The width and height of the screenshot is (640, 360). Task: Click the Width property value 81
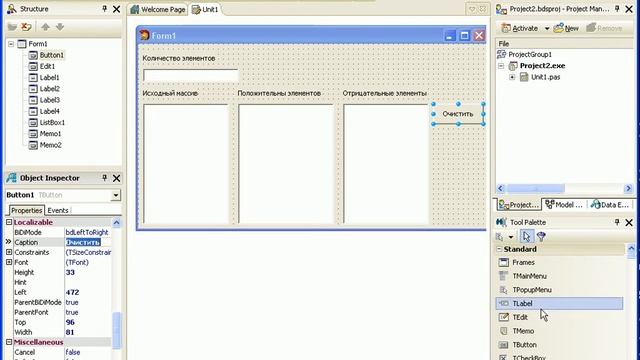(x=88, y=332)
